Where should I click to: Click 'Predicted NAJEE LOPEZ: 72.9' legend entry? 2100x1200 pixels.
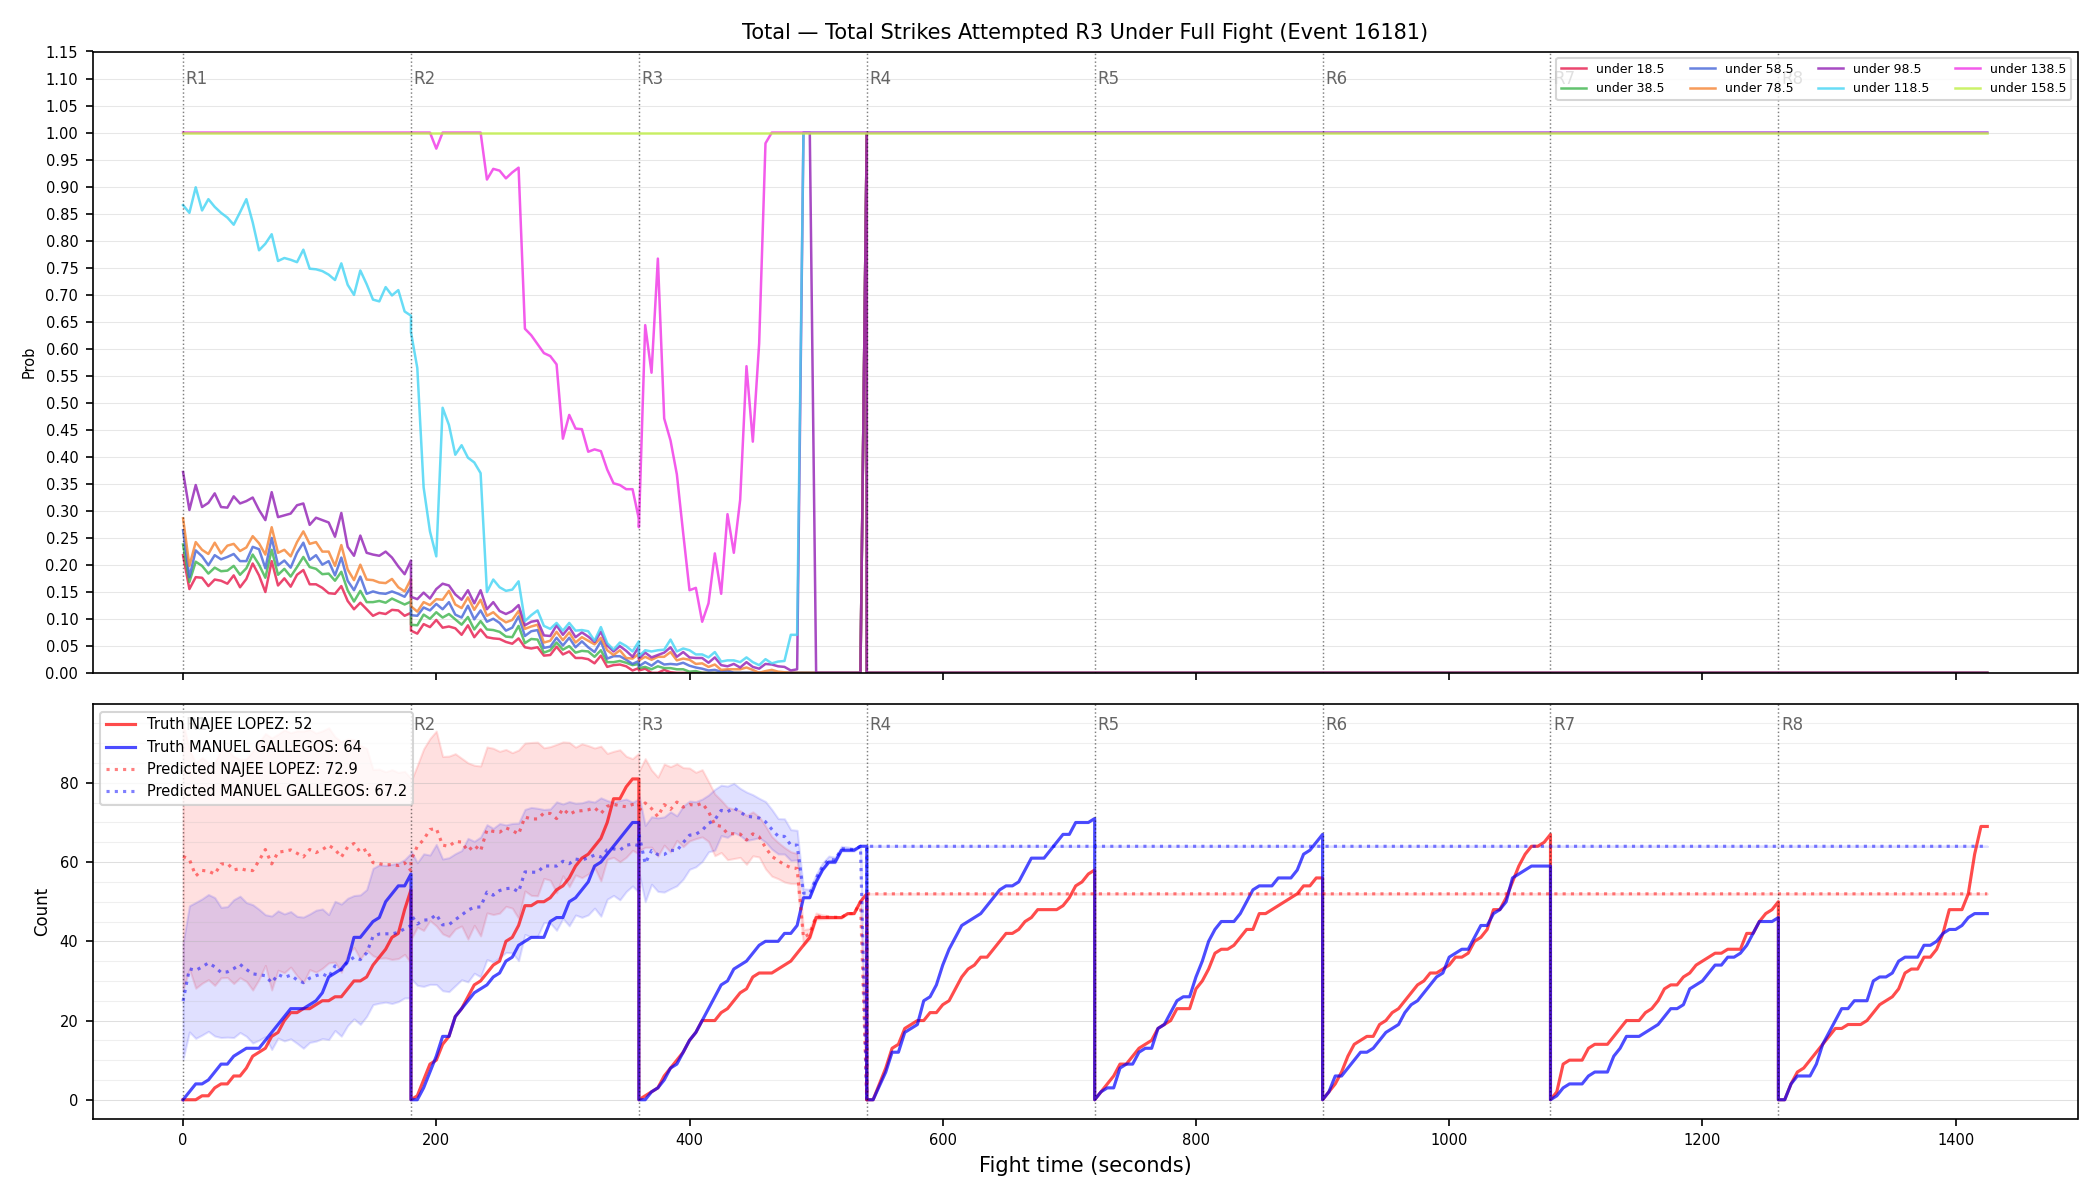(x=231, y=769)
